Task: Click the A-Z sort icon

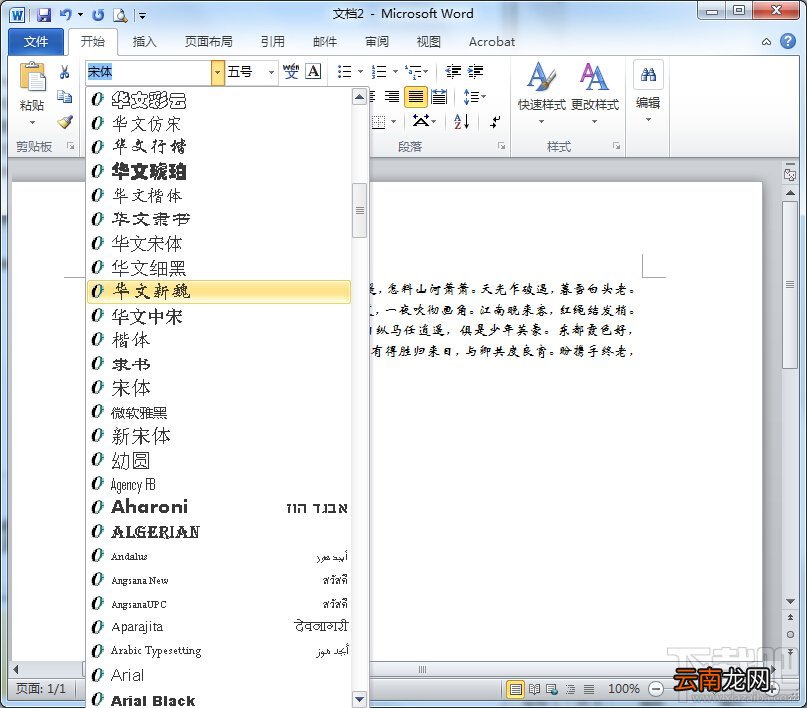Action: coord(462,121)
